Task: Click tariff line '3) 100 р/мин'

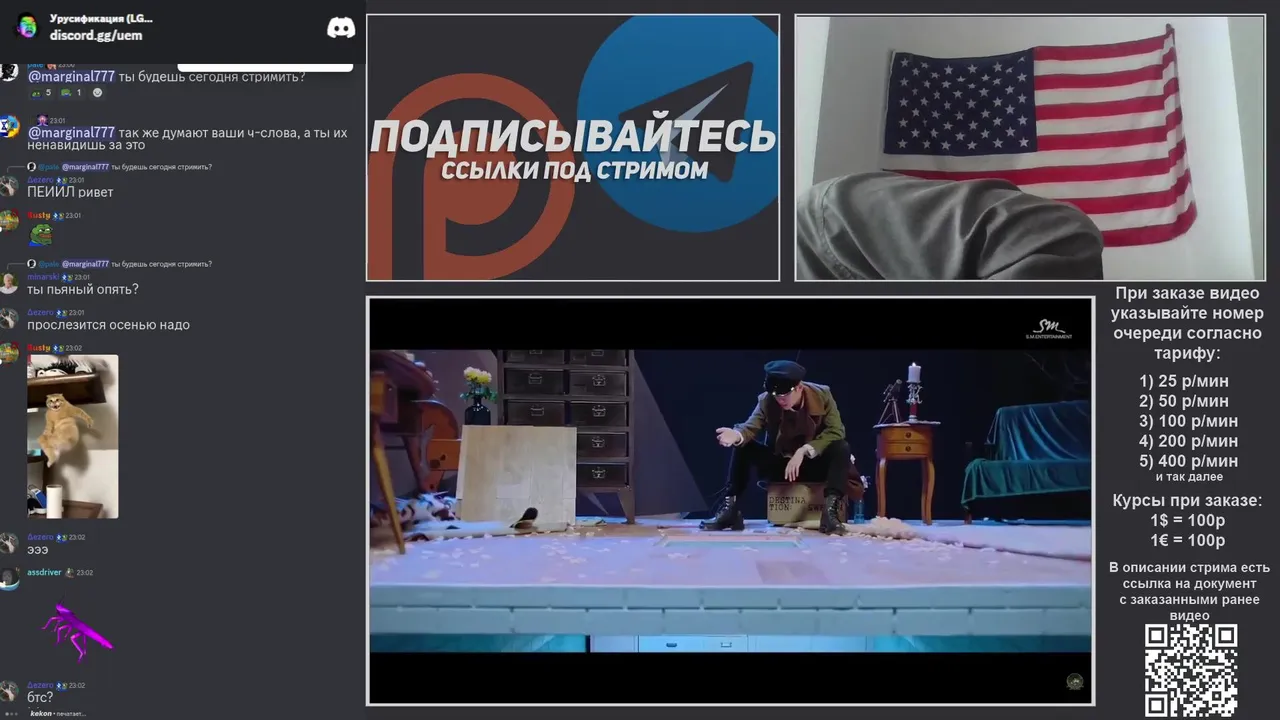Action: point(1188,421)
